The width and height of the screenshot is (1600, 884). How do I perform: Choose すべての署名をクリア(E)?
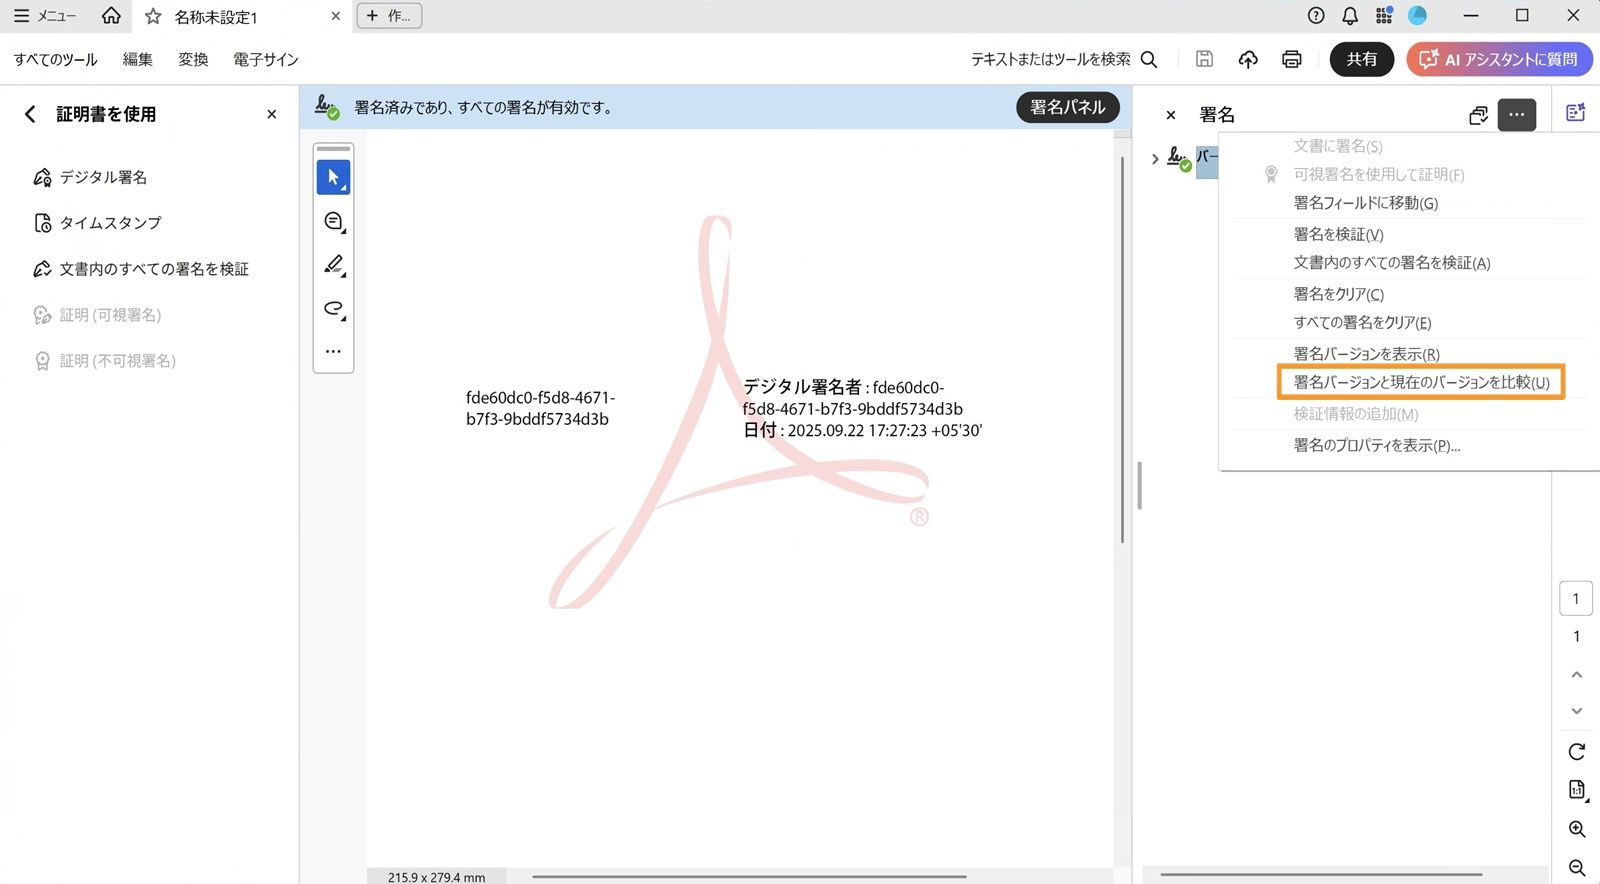pyautogui.click(x=1362, y=322)
